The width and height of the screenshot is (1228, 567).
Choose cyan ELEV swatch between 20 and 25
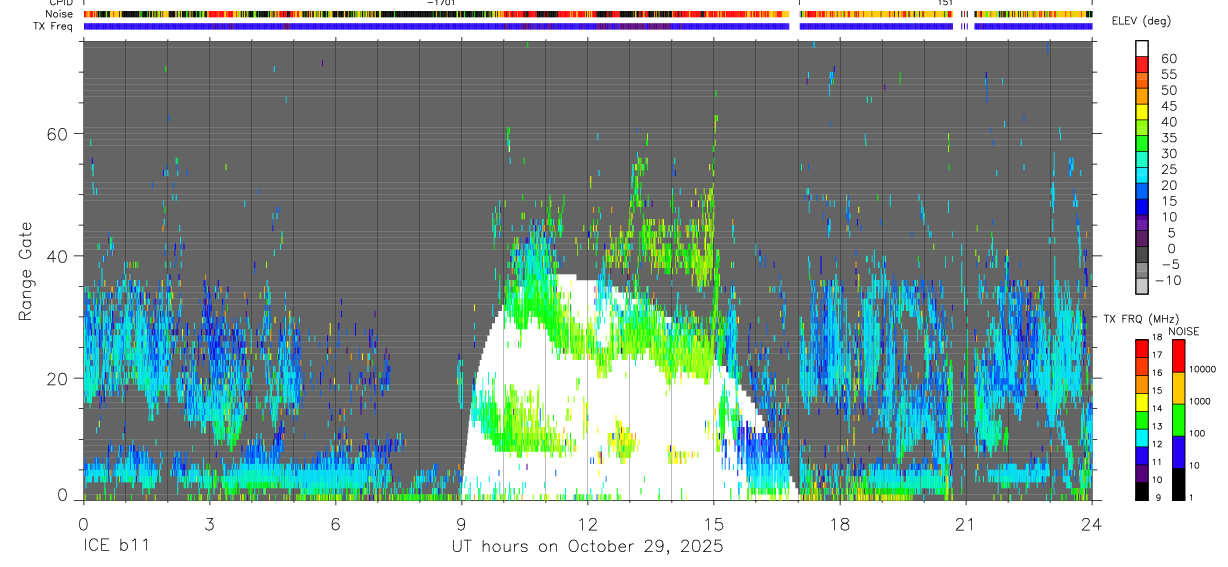[x=1142, y=173]
